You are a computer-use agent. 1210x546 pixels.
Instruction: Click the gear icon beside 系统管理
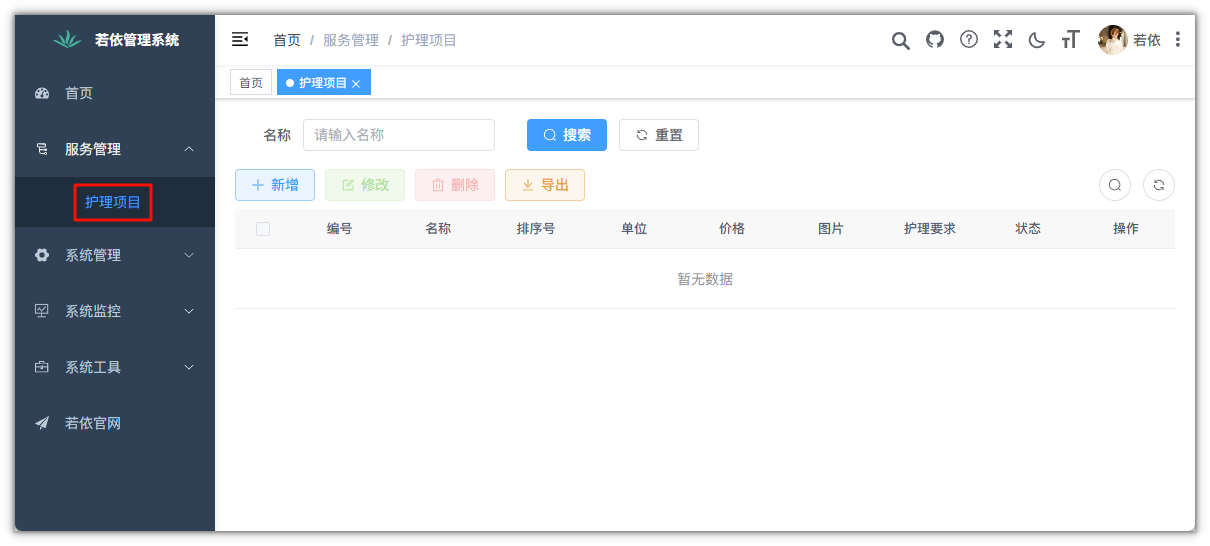click(42, 255)
